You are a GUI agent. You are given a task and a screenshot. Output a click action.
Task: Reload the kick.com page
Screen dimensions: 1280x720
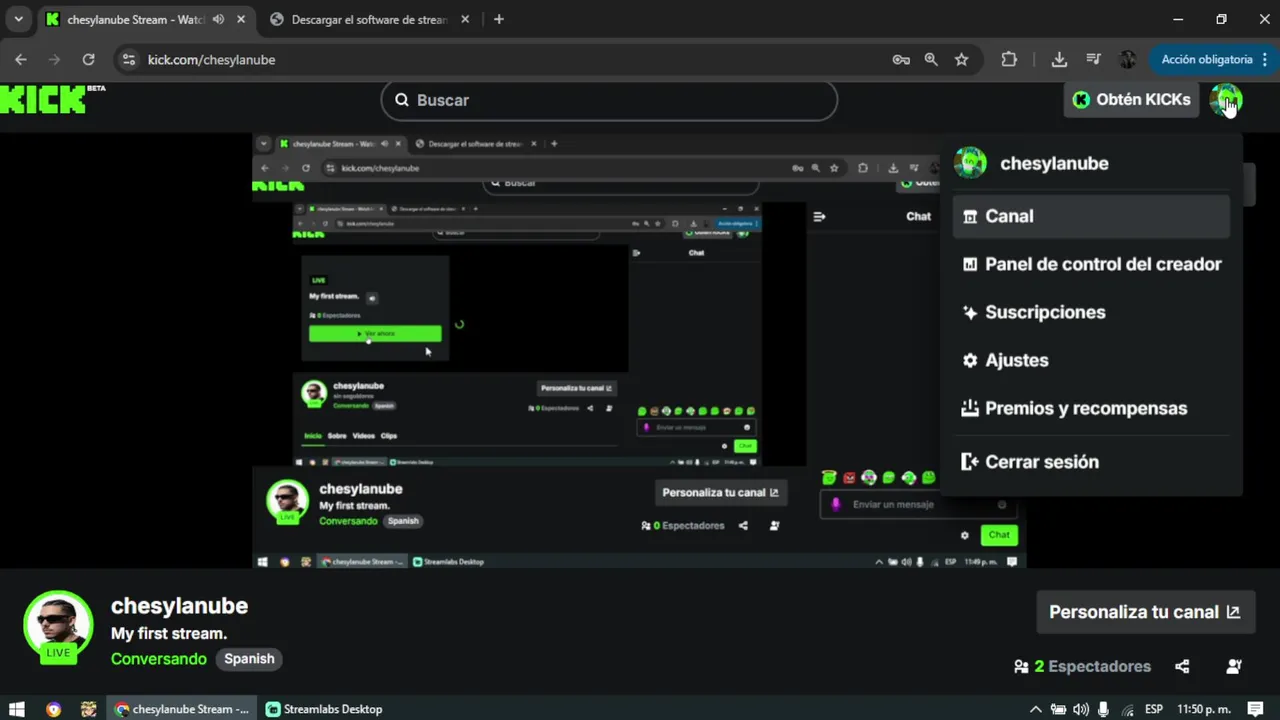[88, 60]
